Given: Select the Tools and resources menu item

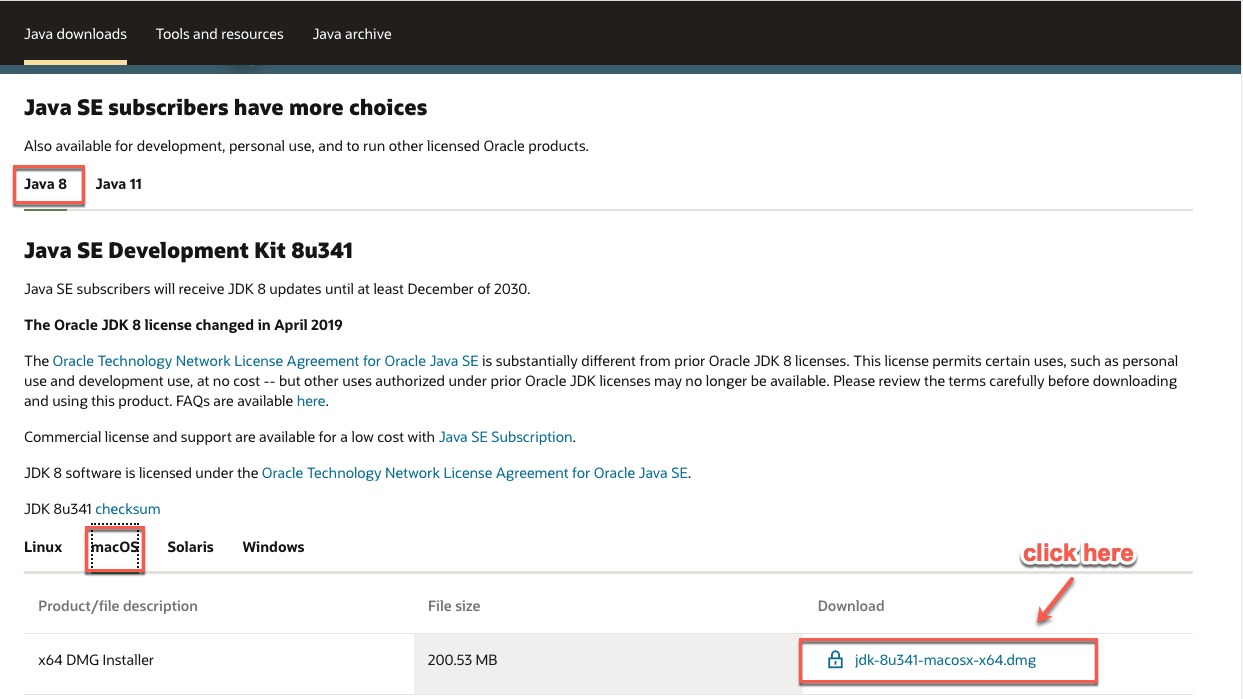Looking at the screenshot, I should 219,33.
